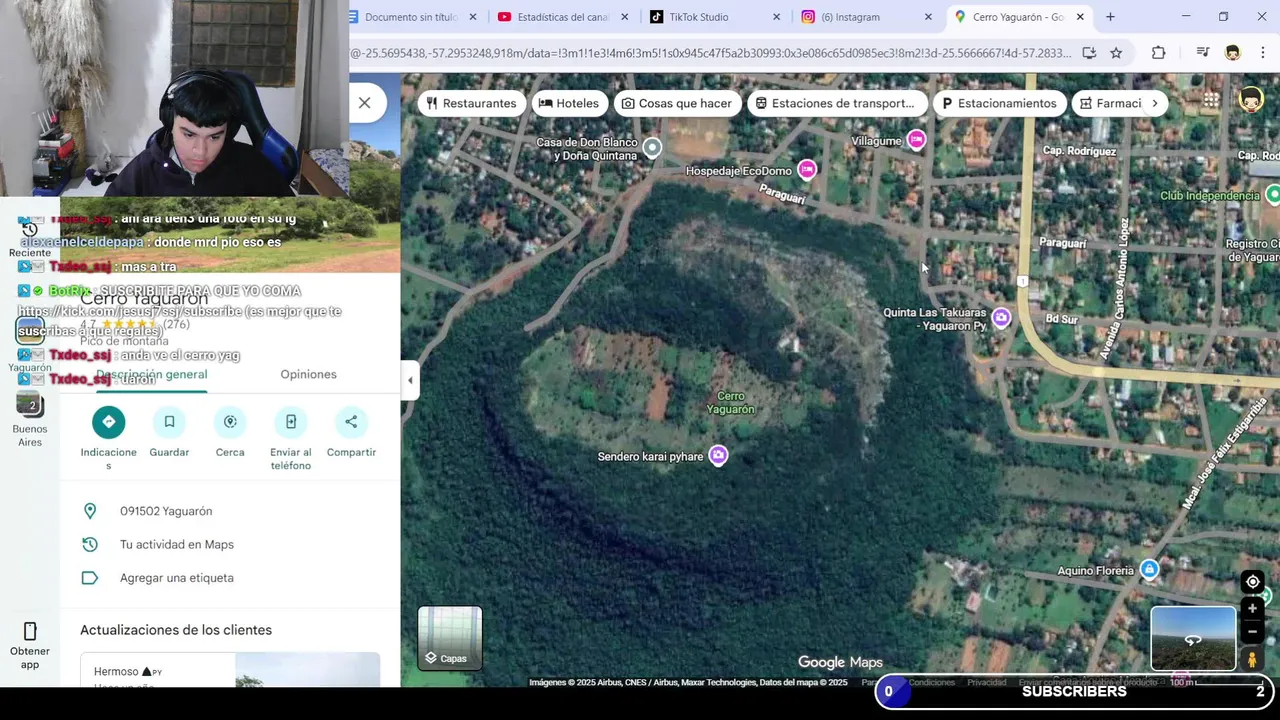Select Sendero karai pyhare pin
This screenshot has width=1280, height=720.
(718, 456)
